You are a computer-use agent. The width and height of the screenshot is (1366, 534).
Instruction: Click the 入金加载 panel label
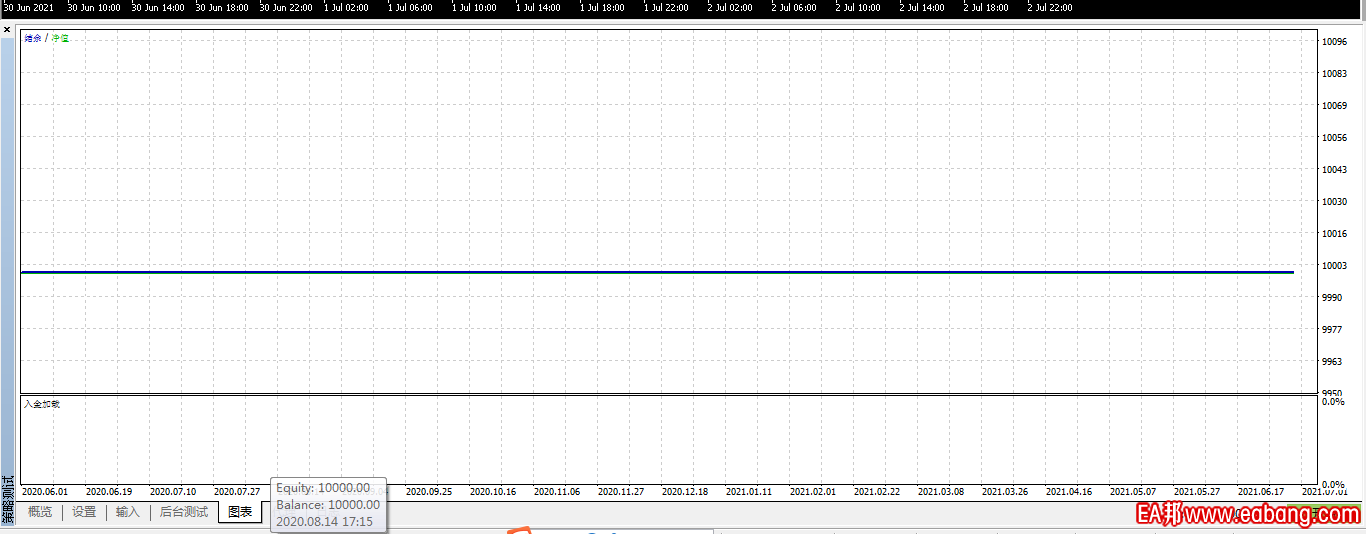tap(42, 404)
